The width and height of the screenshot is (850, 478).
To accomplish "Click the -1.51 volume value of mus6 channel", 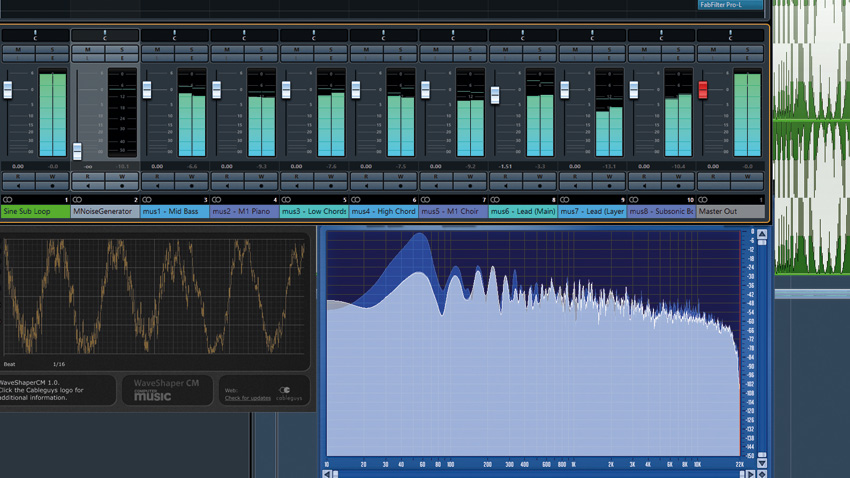I will point(505,166).
